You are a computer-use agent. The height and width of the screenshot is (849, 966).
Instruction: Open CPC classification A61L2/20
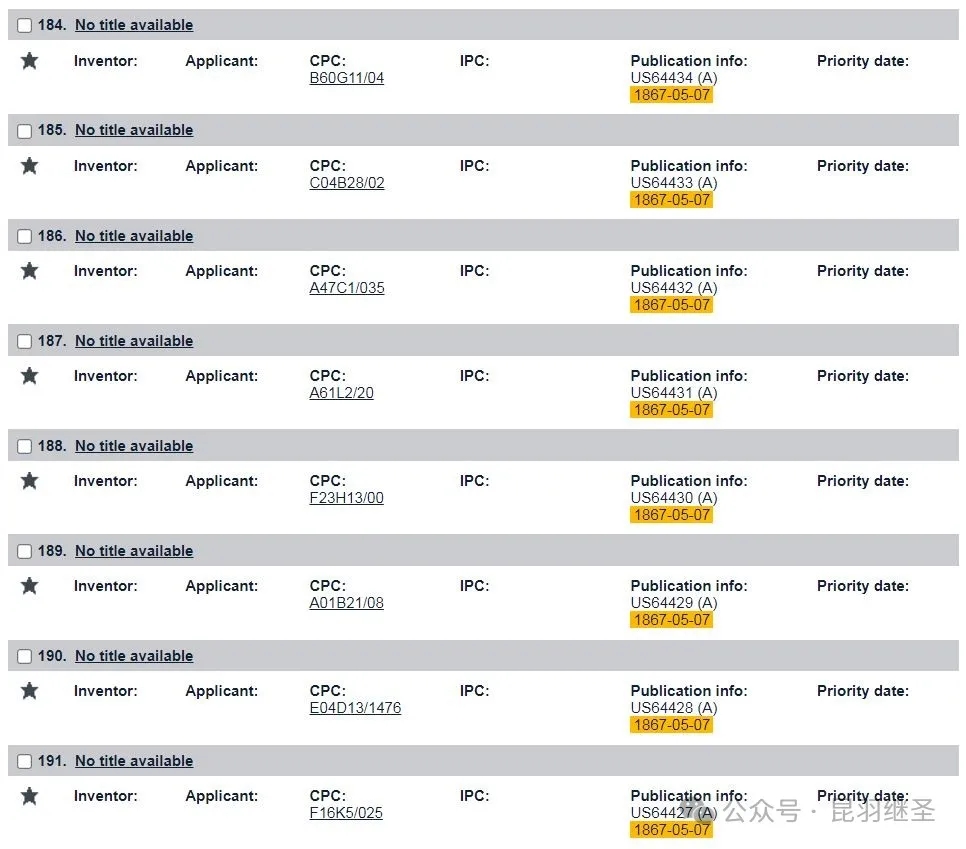click(341, 393)
